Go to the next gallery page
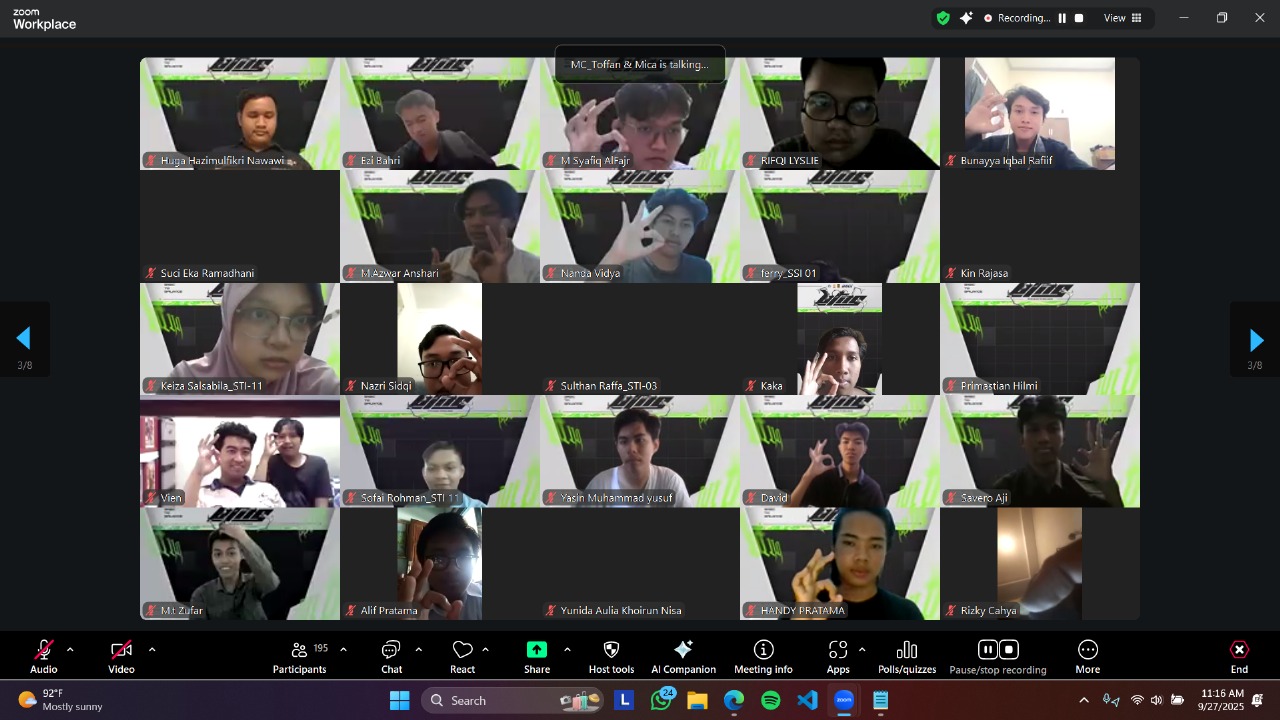 (1256, 339)
